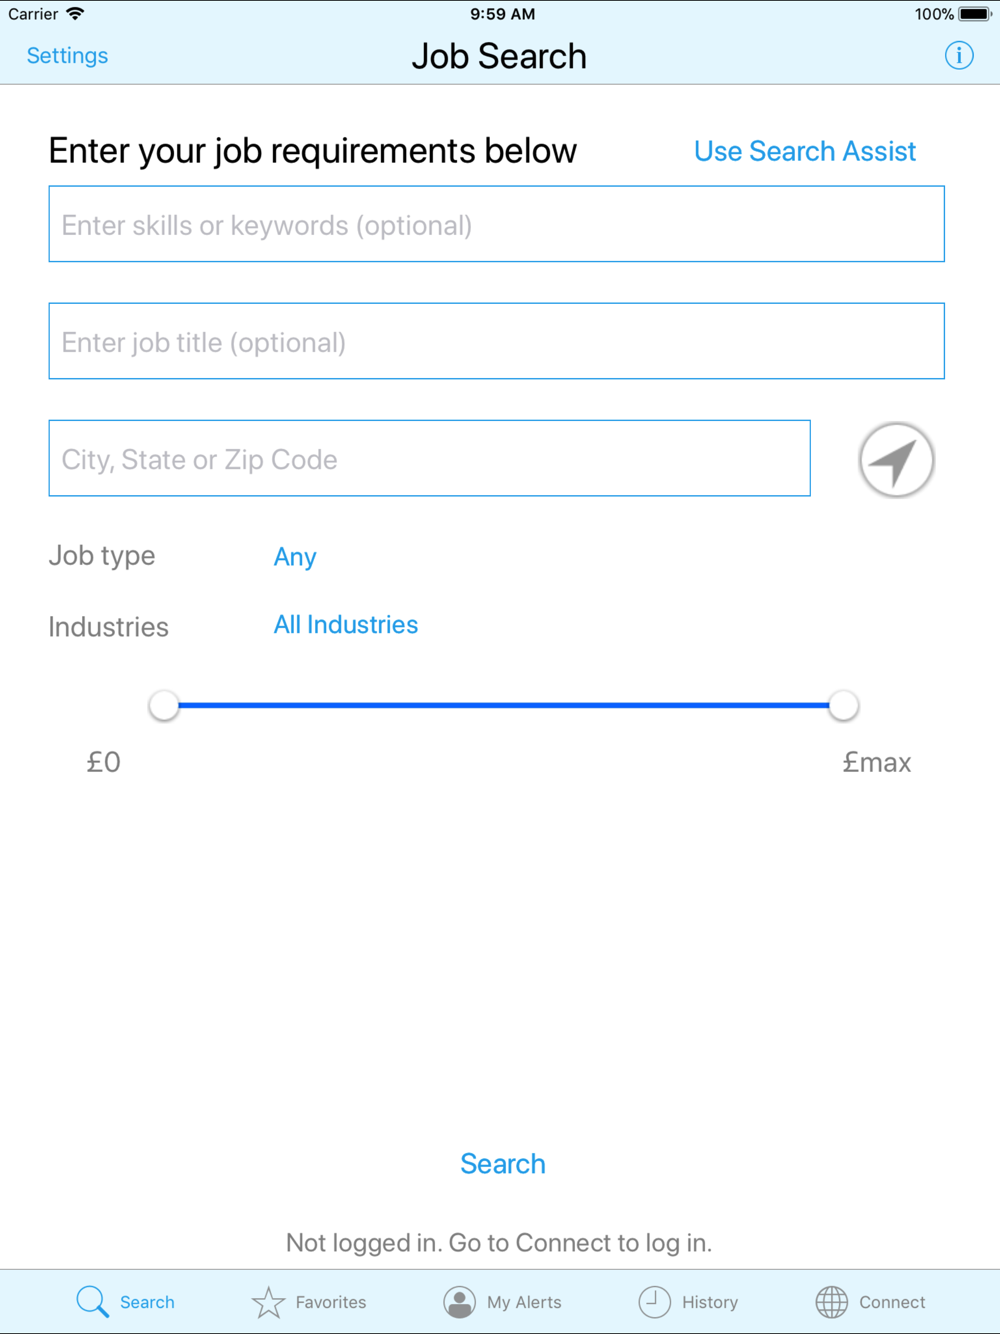Screen dimensions: 1000x1334
Task: Focus the City, State or Zip field
Action: tap(429, 458)
